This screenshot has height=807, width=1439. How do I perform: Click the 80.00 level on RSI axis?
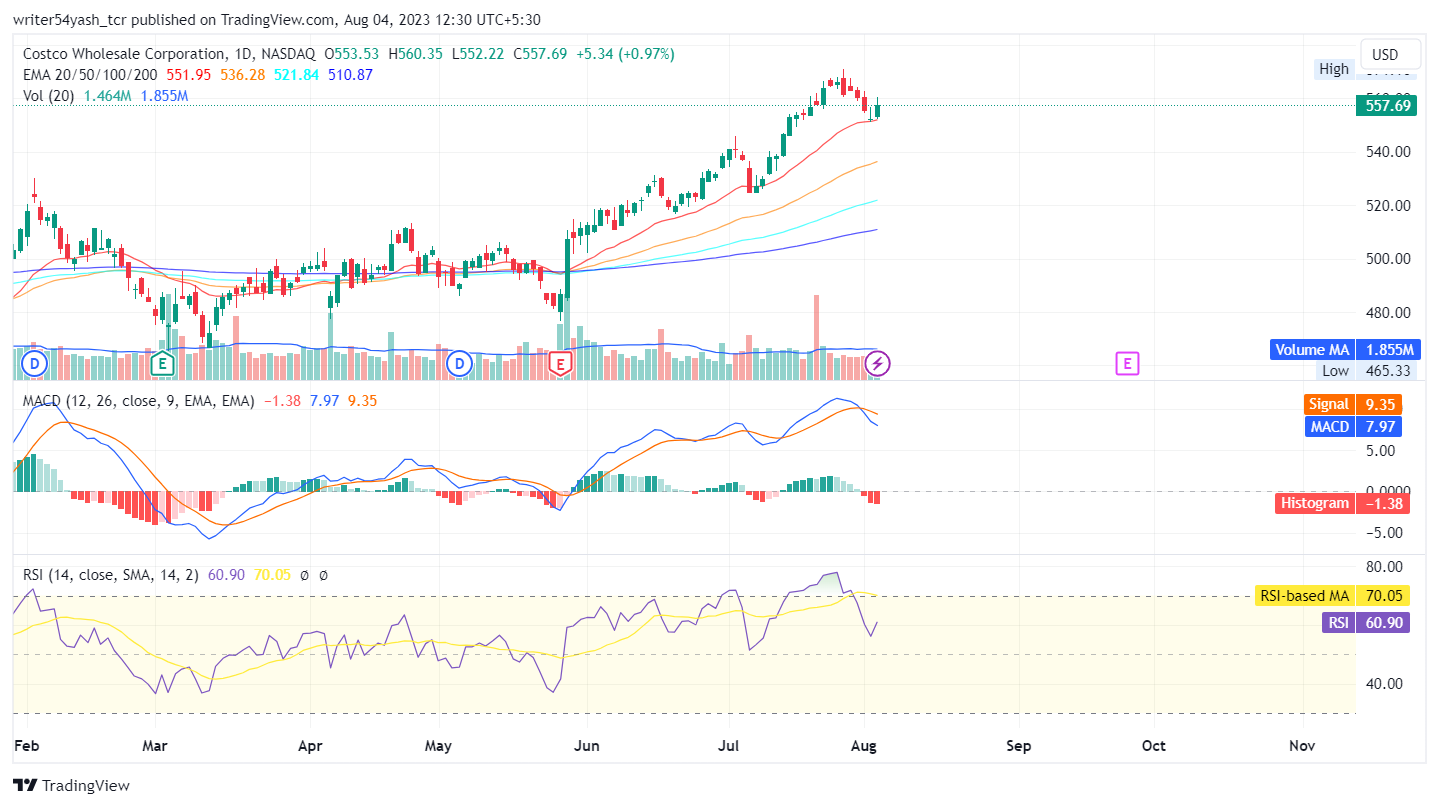pos(1385,566)
